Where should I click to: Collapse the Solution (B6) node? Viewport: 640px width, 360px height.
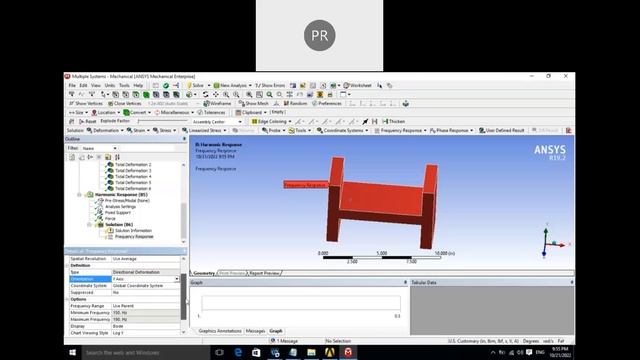[89, 224]
